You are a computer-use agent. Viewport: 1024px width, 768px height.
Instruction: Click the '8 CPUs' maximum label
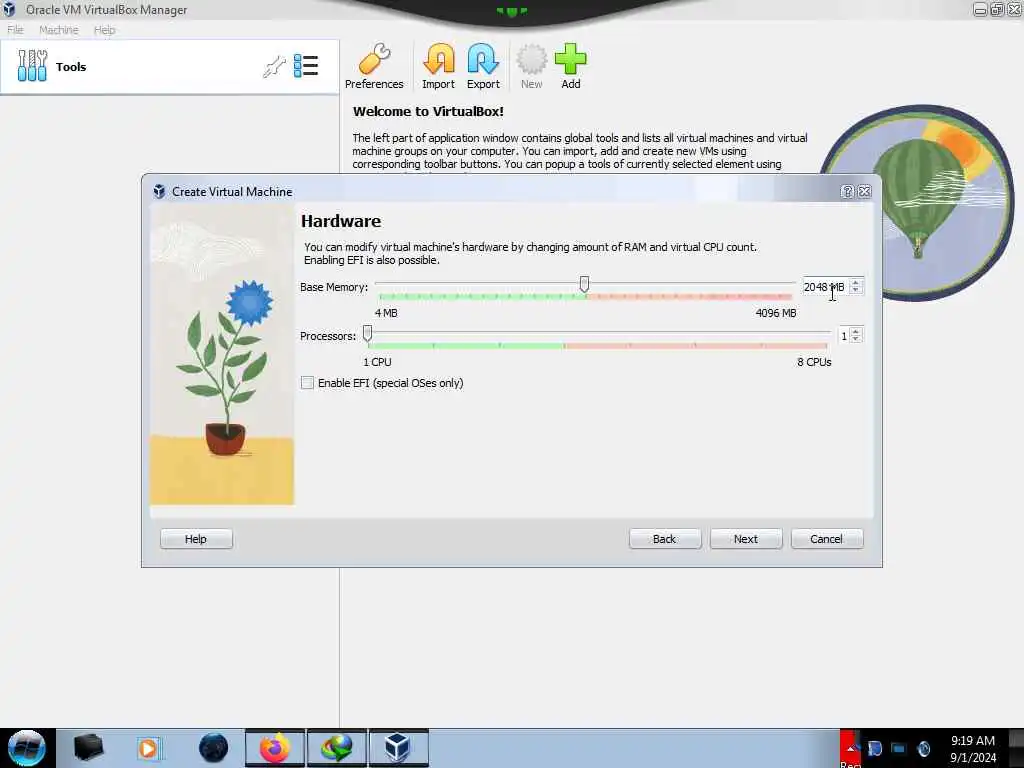click(x=814, y=362)
